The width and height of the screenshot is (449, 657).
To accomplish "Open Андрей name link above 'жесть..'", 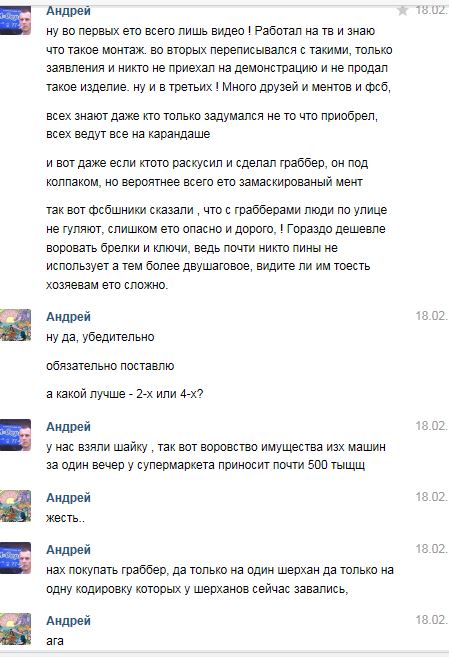I will point(68,498).
